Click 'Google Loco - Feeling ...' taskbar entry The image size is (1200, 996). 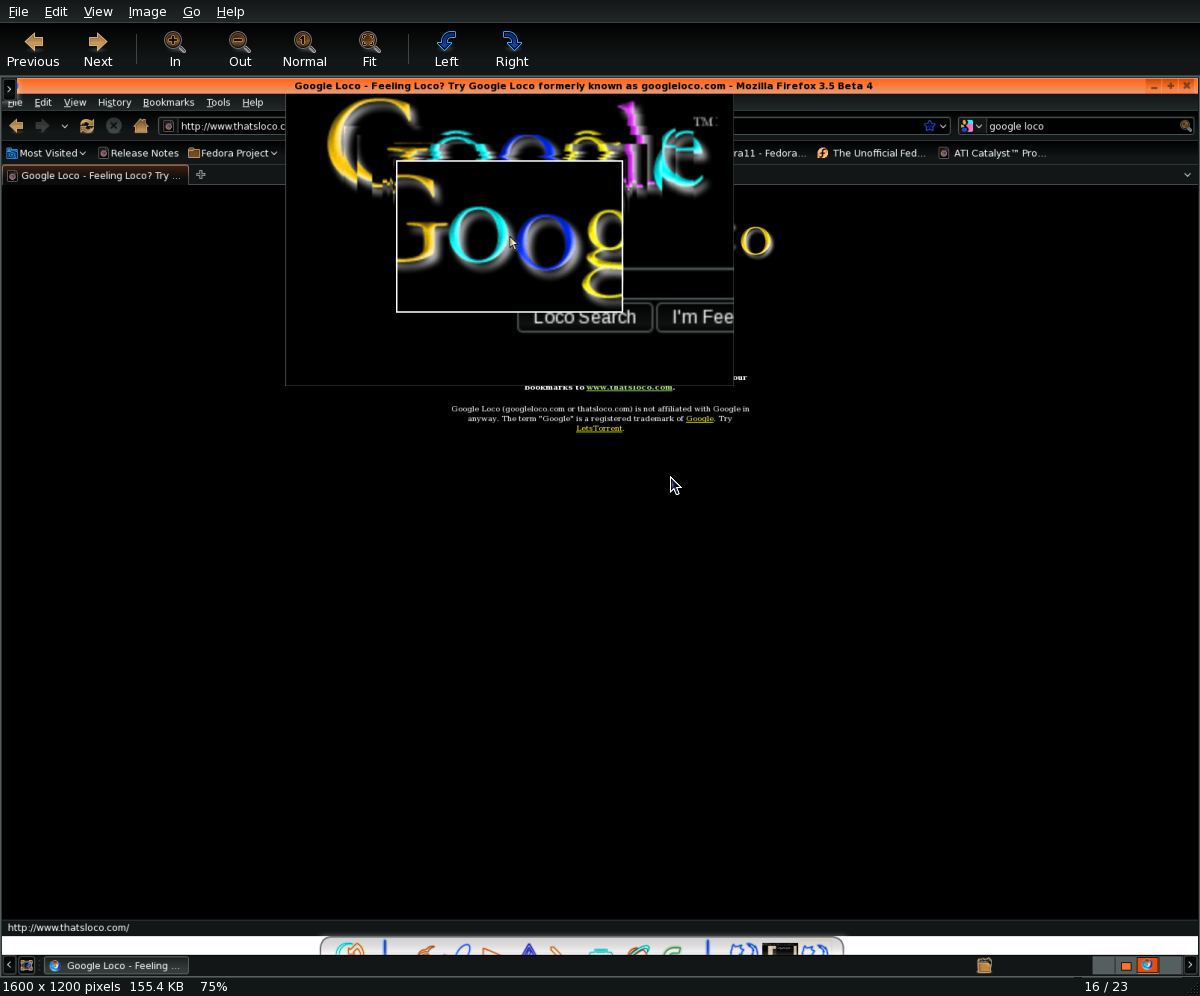click(116, 966)
